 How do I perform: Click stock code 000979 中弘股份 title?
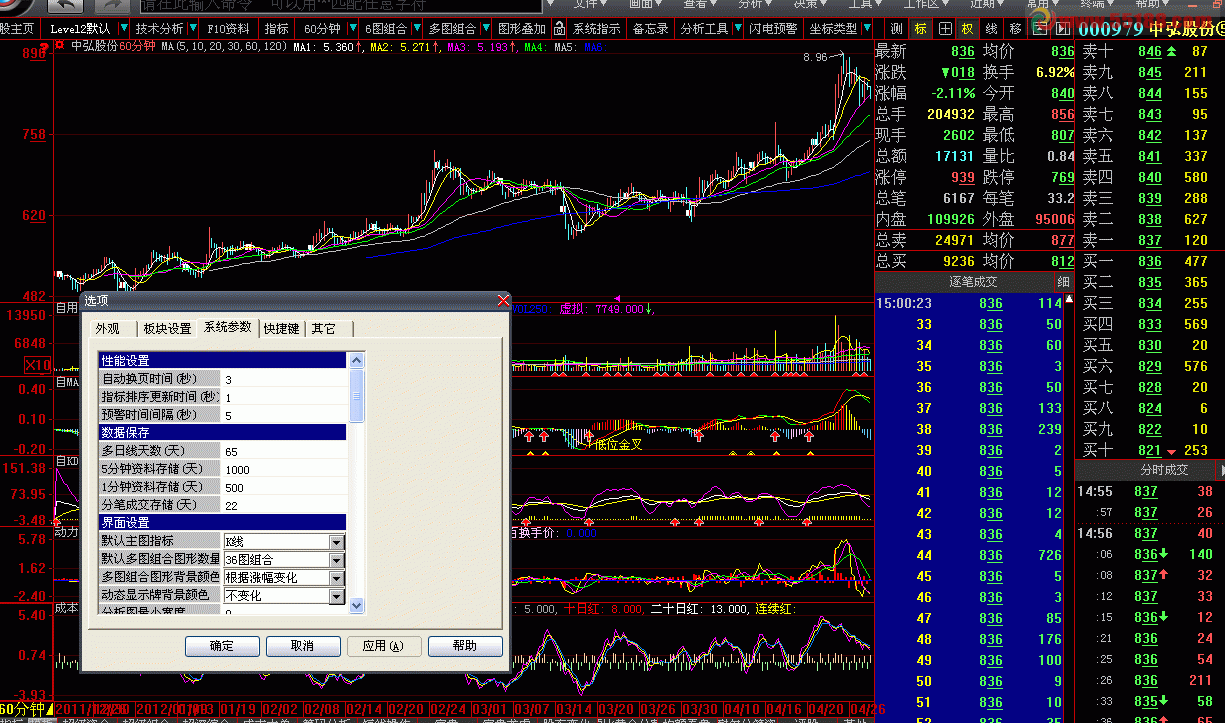click(1151, 29)
